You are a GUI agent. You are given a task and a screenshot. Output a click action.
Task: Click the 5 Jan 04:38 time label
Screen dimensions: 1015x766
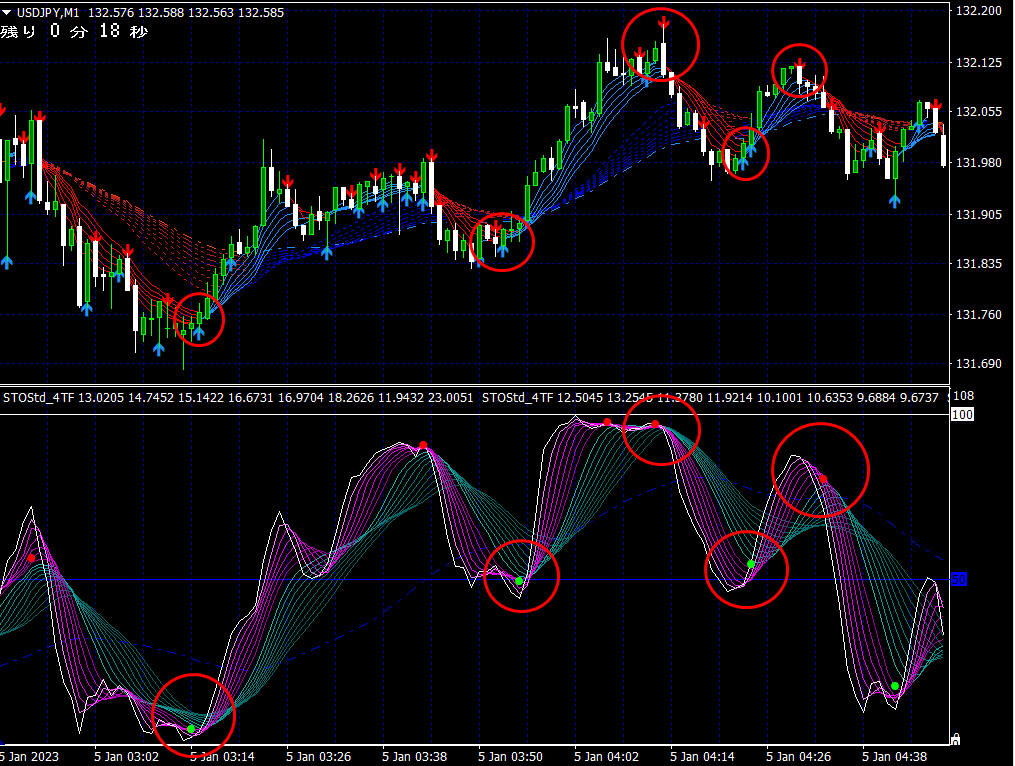[895, 756]
